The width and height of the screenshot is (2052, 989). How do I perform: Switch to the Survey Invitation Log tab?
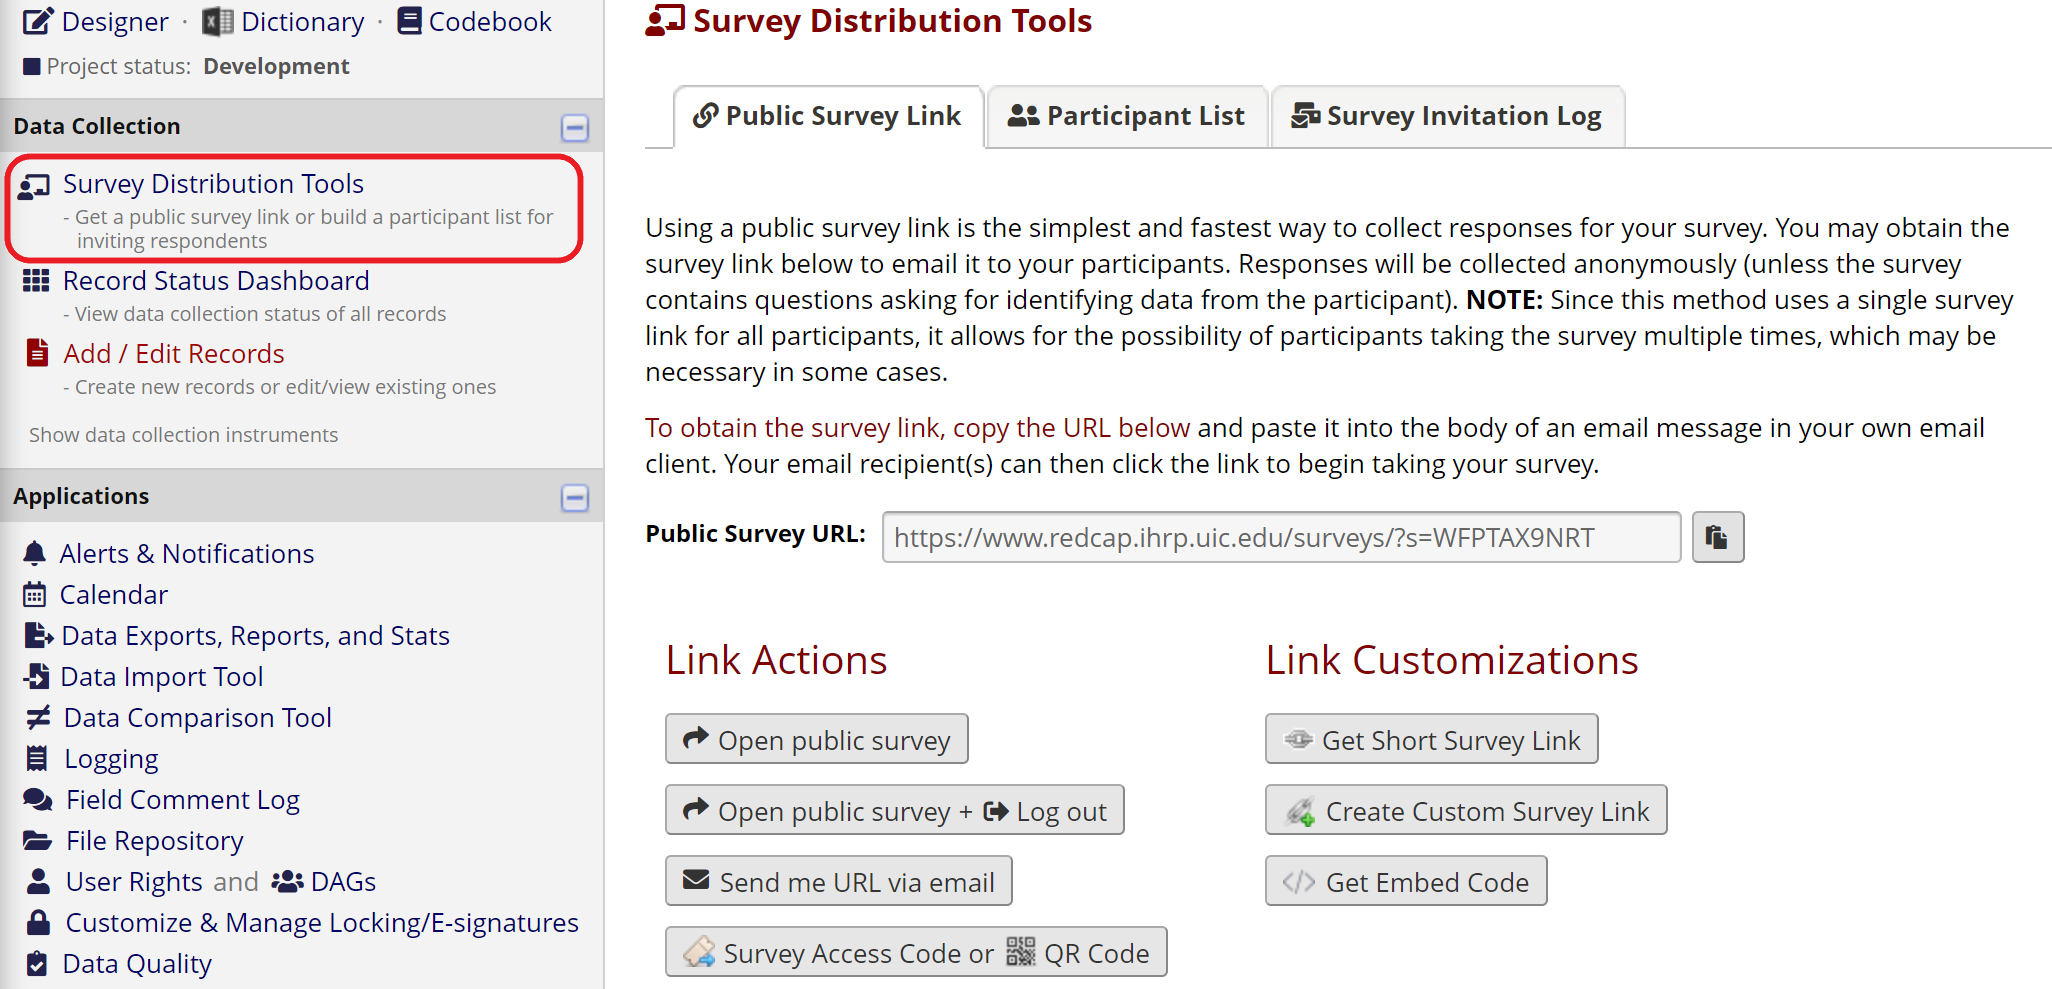[x=1446, y=116]
